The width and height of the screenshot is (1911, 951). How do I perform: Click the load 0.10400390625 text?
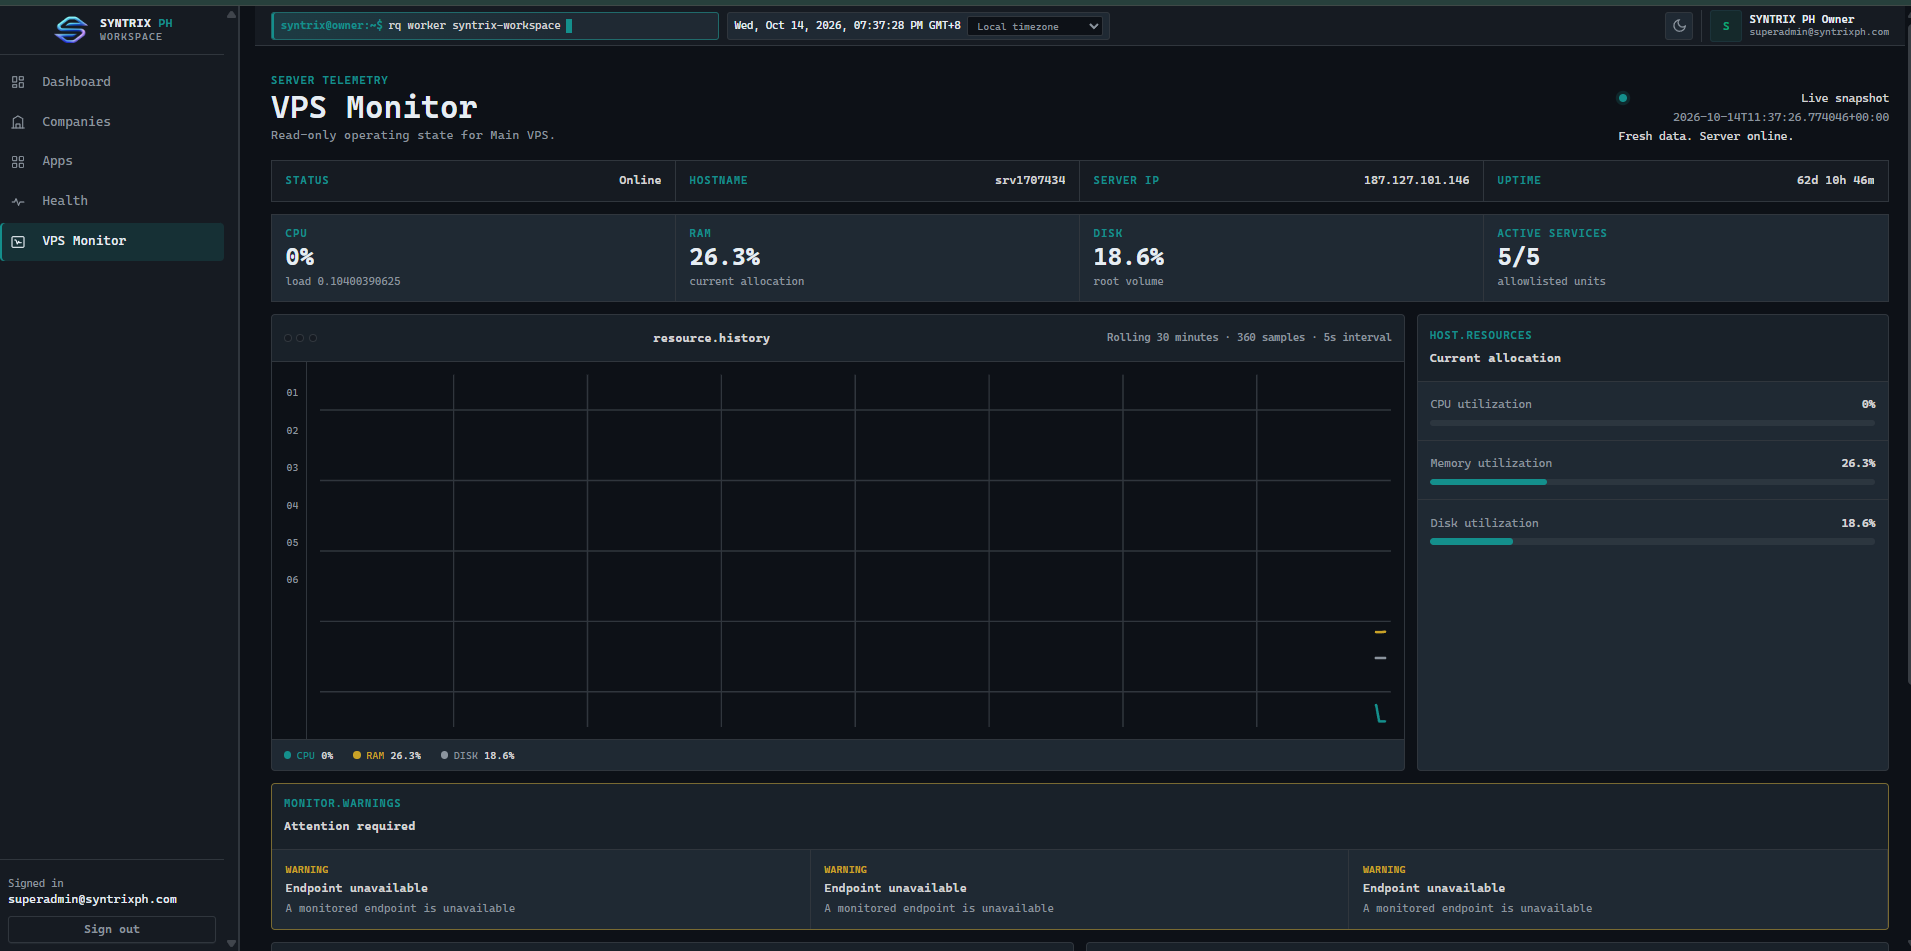[343, 282]
